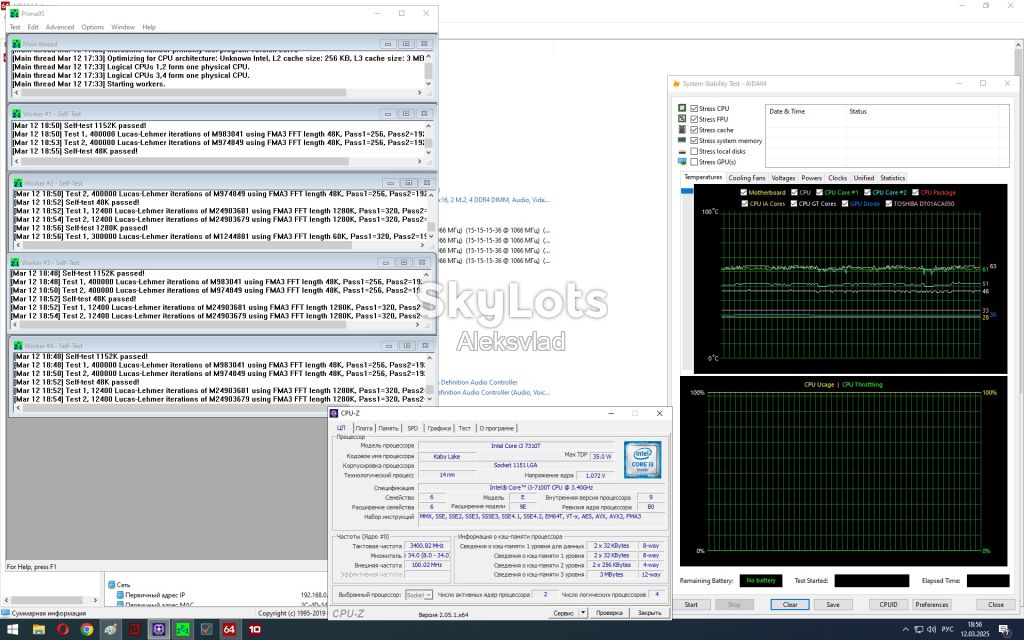
Task: Open the Prime95 Help menu
Action: pyautogui.click(x=149, y=27)
